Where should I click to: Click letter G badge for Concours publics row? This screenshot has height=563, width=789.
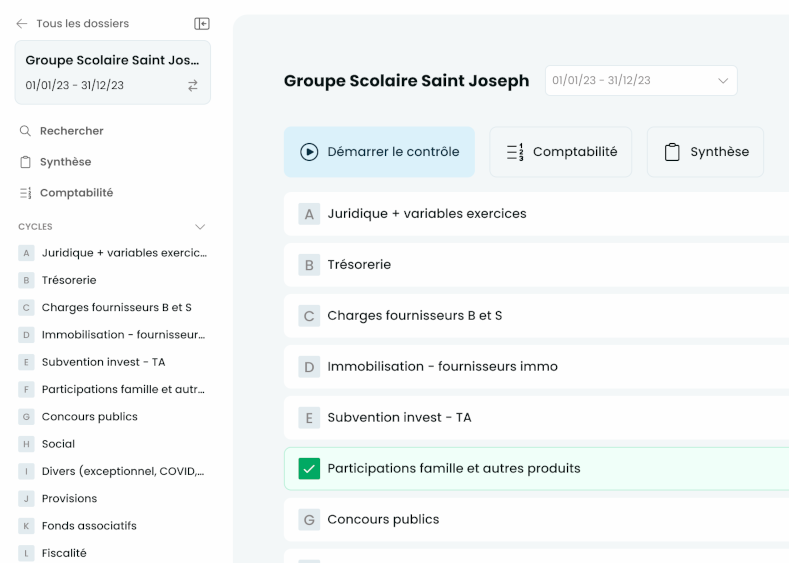(309, 520)
